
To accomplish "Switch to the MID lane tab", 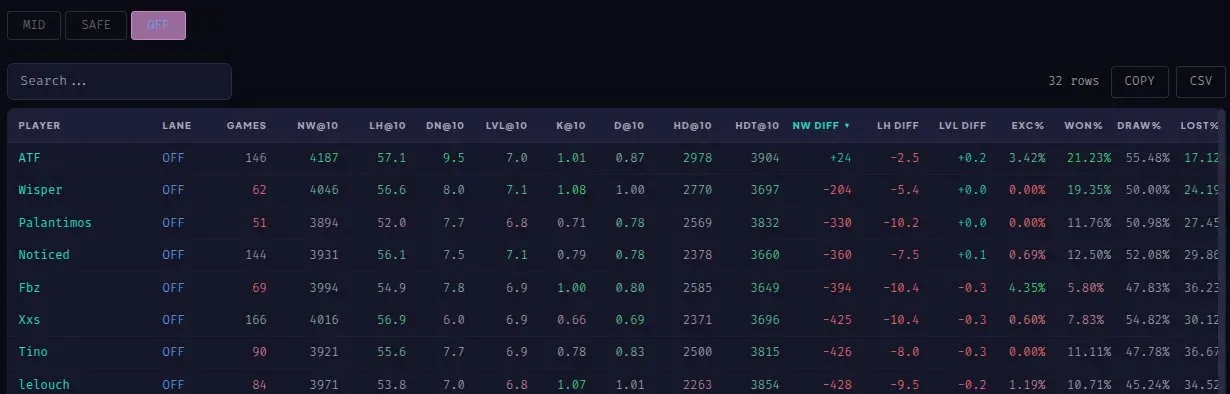I will tap(34, 25).
